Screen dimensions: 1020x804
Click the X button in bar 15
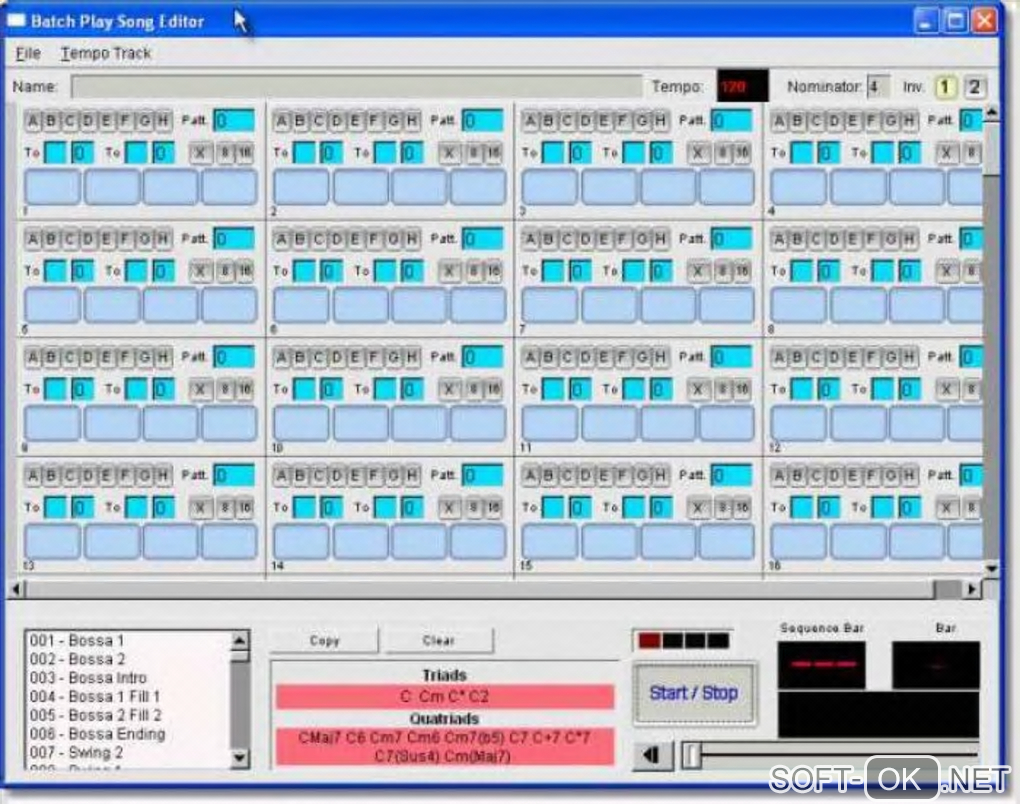coord(698,508)
